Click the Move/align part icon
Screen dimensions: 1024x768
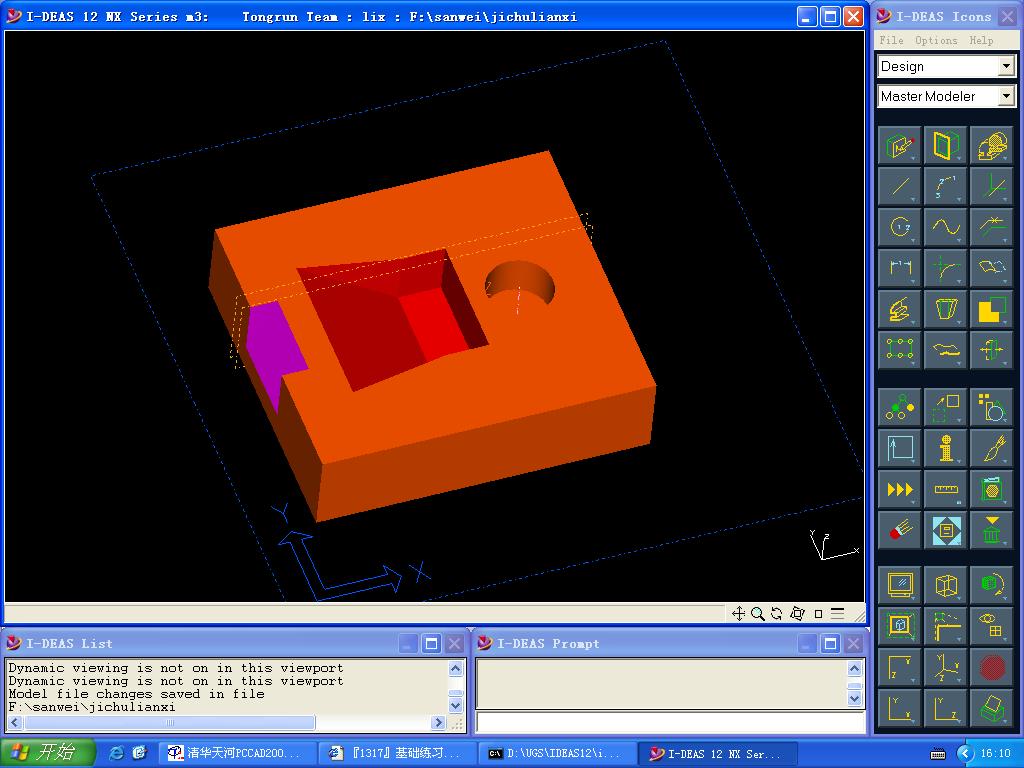pyautogui.click(x=991, y=349)
